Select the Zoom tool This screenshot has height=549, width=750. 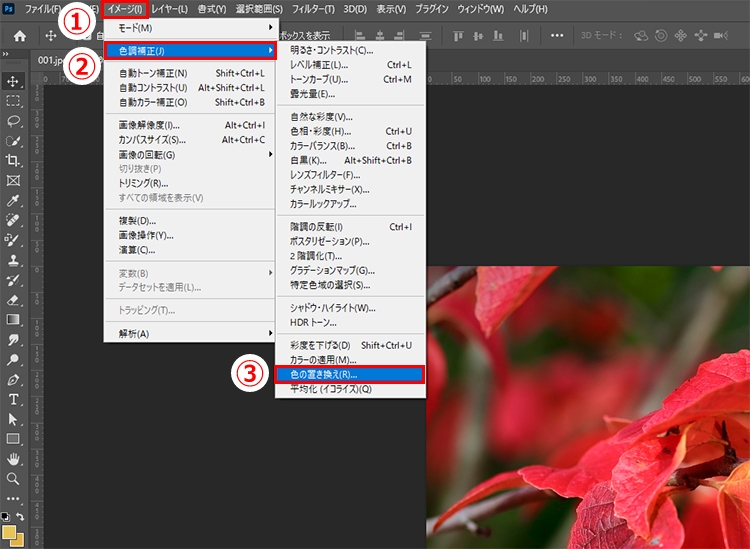click(x=13, y=479)
